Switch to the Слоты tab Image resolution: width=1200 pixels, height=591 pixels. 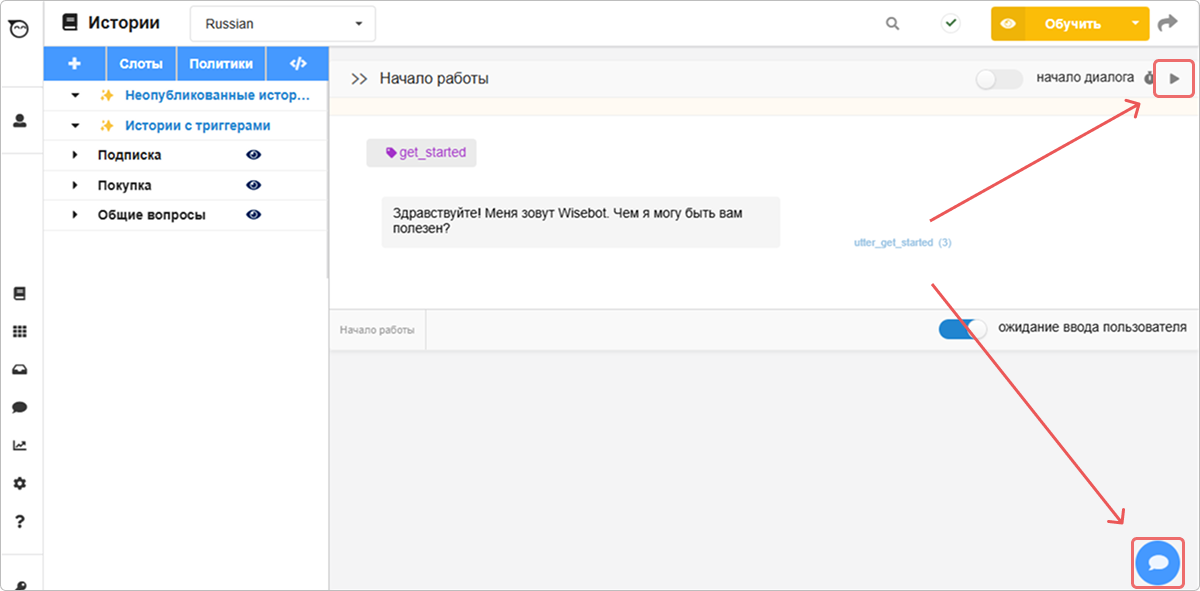[141, 64]
